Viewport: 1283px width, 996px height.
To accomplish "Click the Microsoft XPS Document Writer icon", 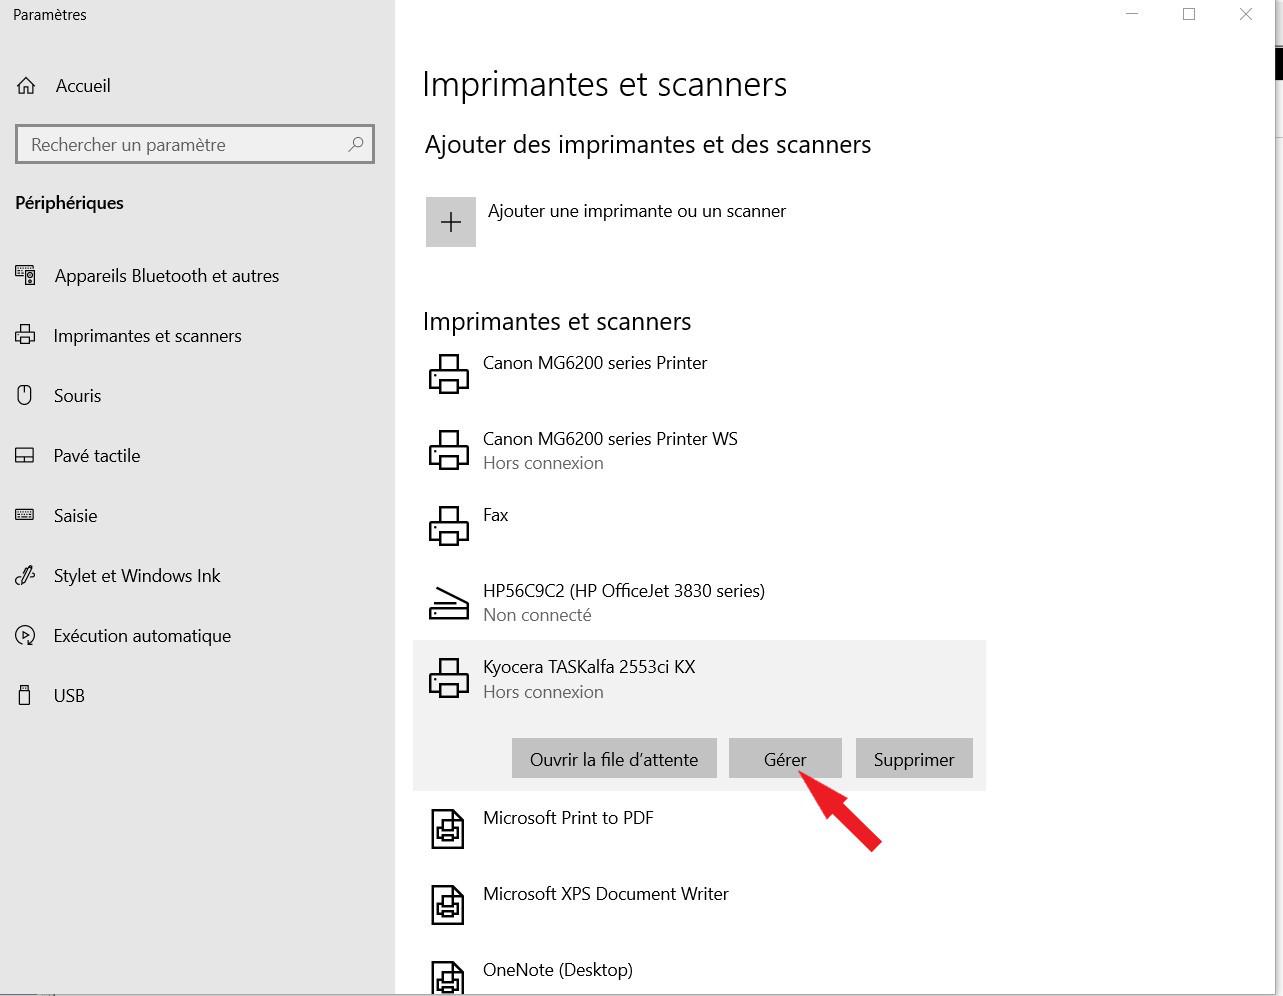I will [447, 905].
